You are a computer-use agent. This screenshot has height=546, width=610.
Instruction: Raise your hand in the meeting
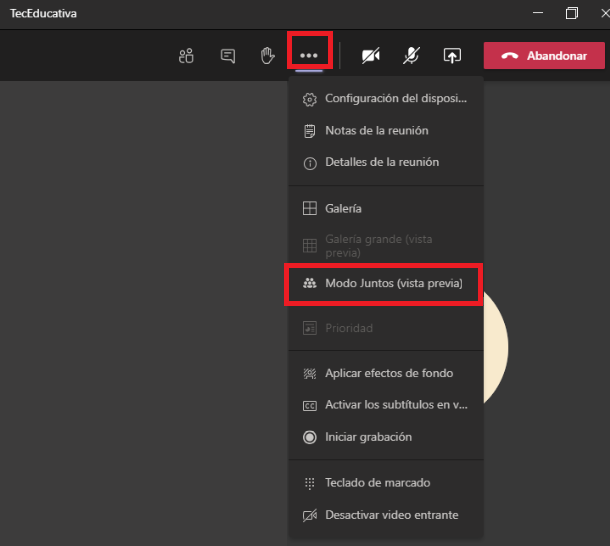(267, 56)
